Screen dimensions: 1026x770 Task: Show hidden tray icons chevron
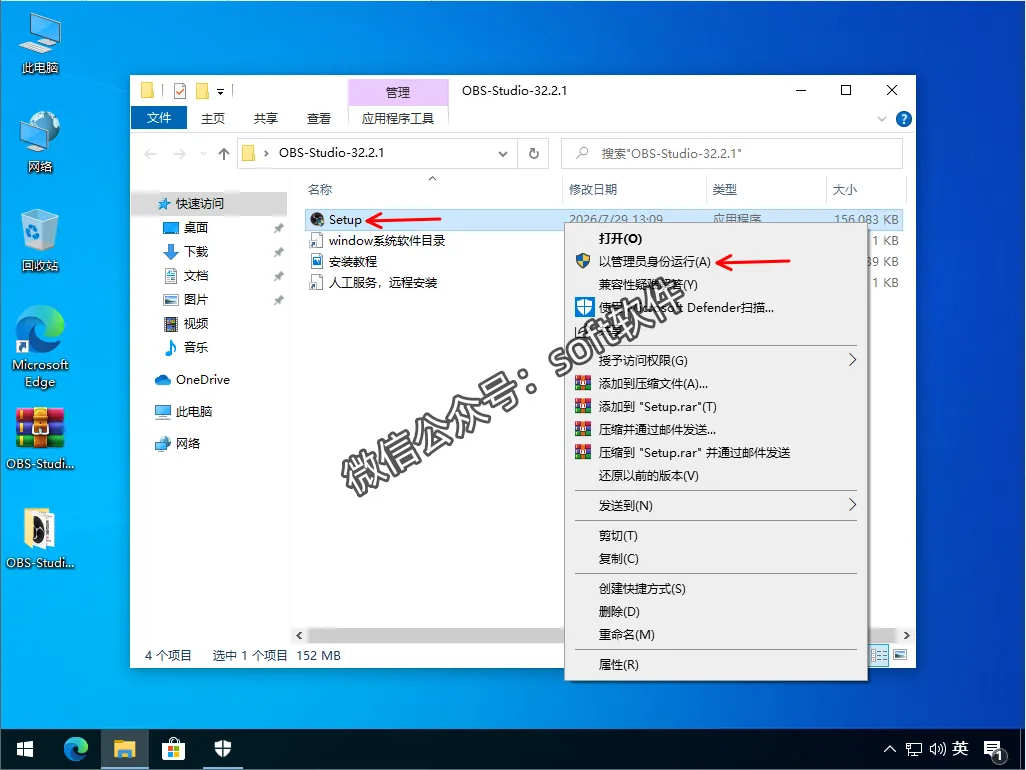[890, 749]
